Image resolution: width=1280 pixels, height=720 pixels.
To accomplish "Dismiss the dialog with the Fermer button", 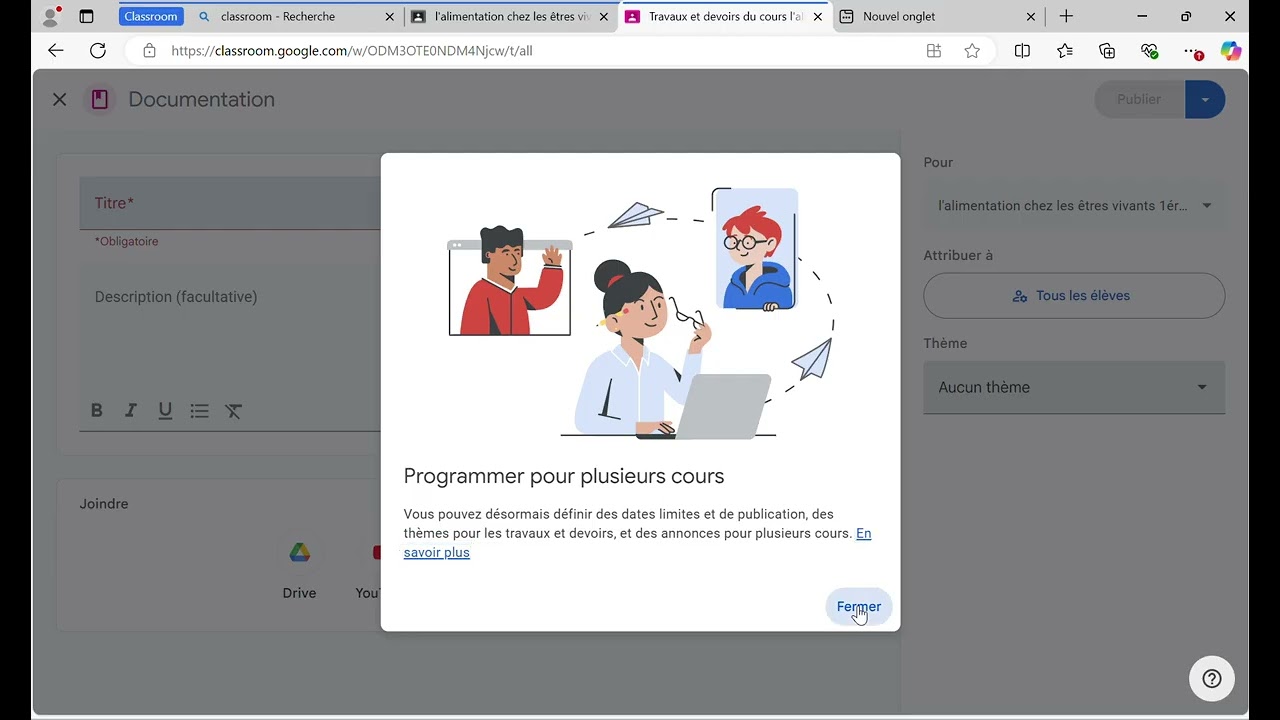I will pos(859,607).
